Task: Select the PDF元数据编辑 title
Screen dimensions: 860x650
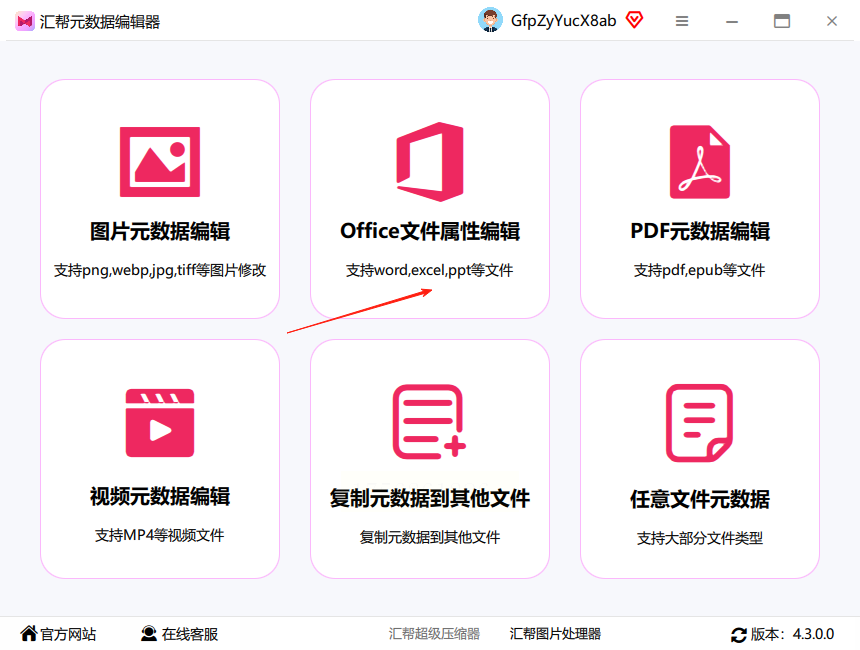Action: point(700,231)
